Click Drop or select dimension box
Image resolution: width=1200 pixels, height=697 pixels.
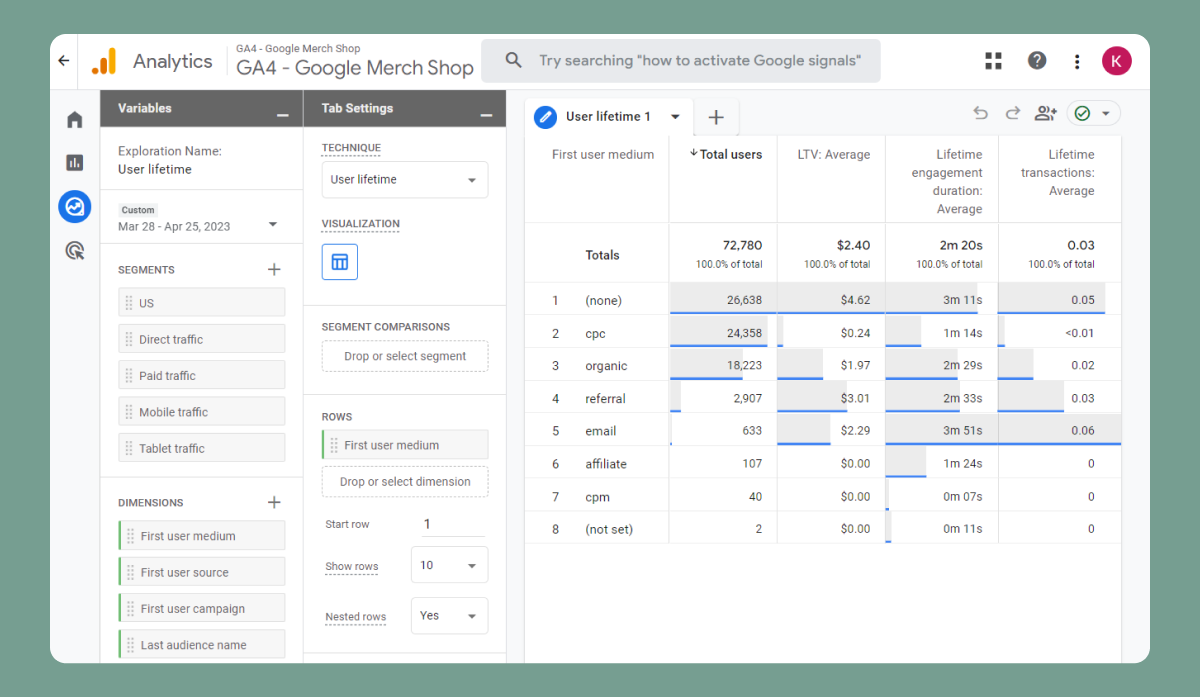(x=405, y=482)
